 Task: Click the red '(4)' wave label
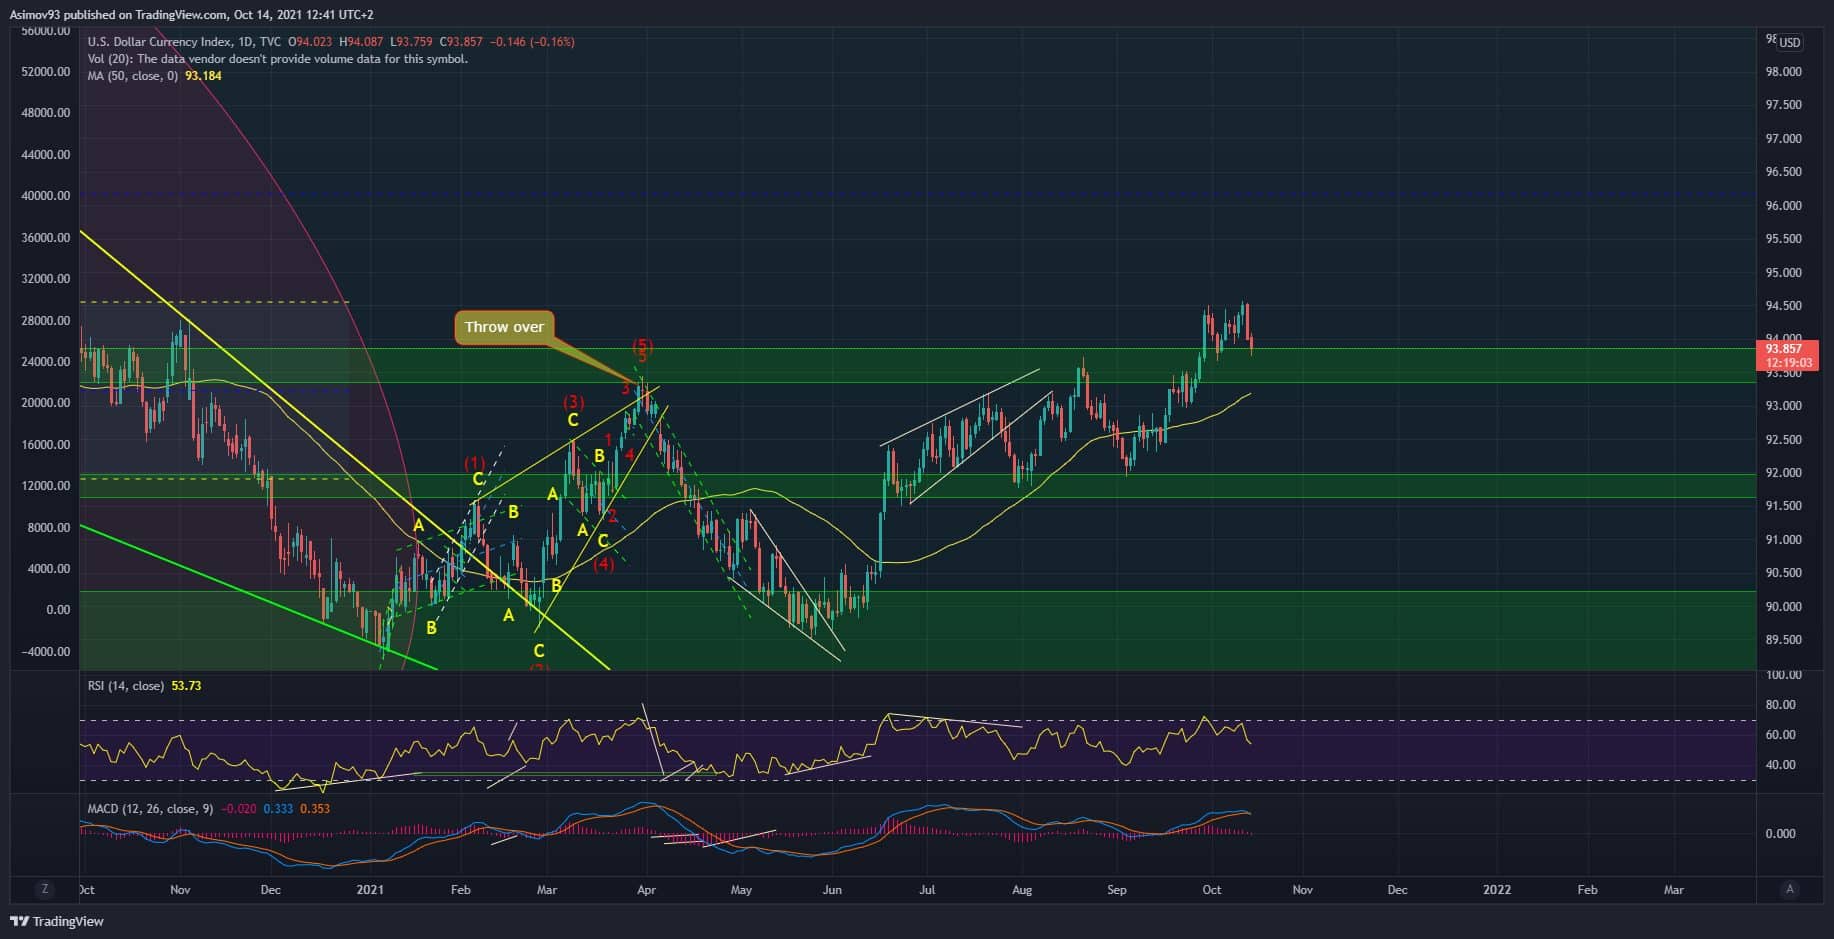coord(603,565)
